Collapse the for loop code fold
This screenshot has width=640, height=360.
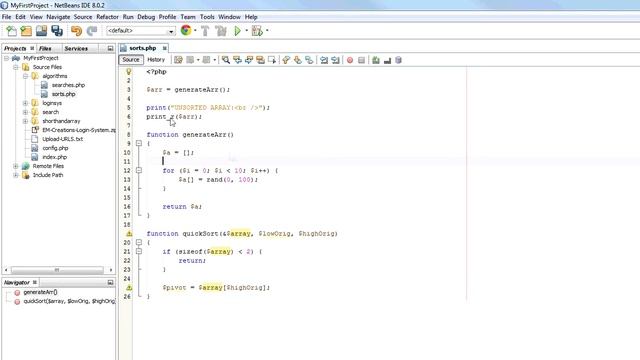pos(139,170)
